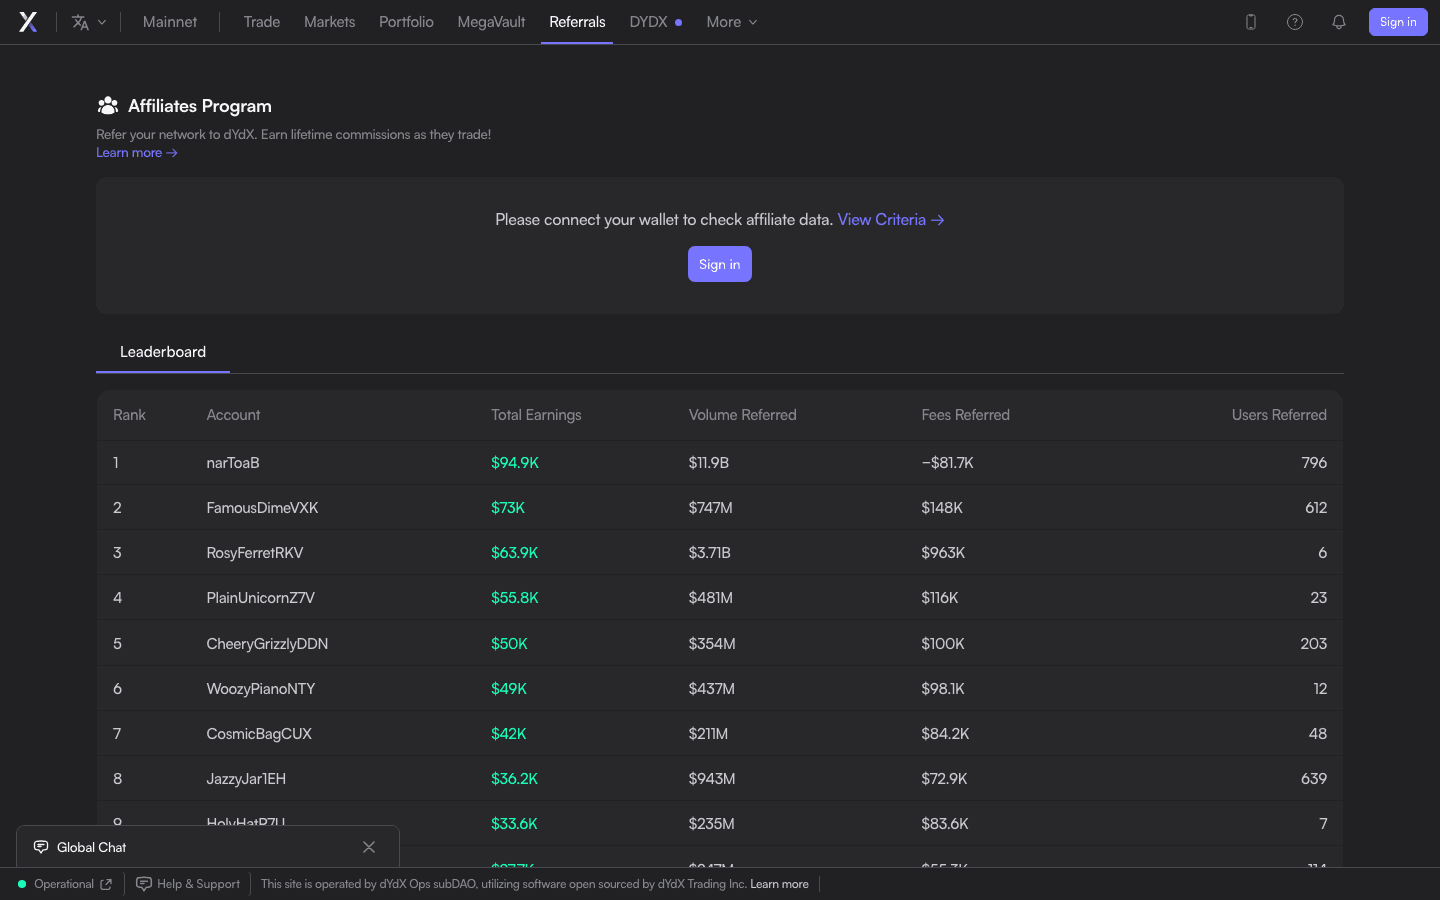The height and width of the screenshot is (900, 1440).
Task: Select the narToaB account row
Action: 720,463
